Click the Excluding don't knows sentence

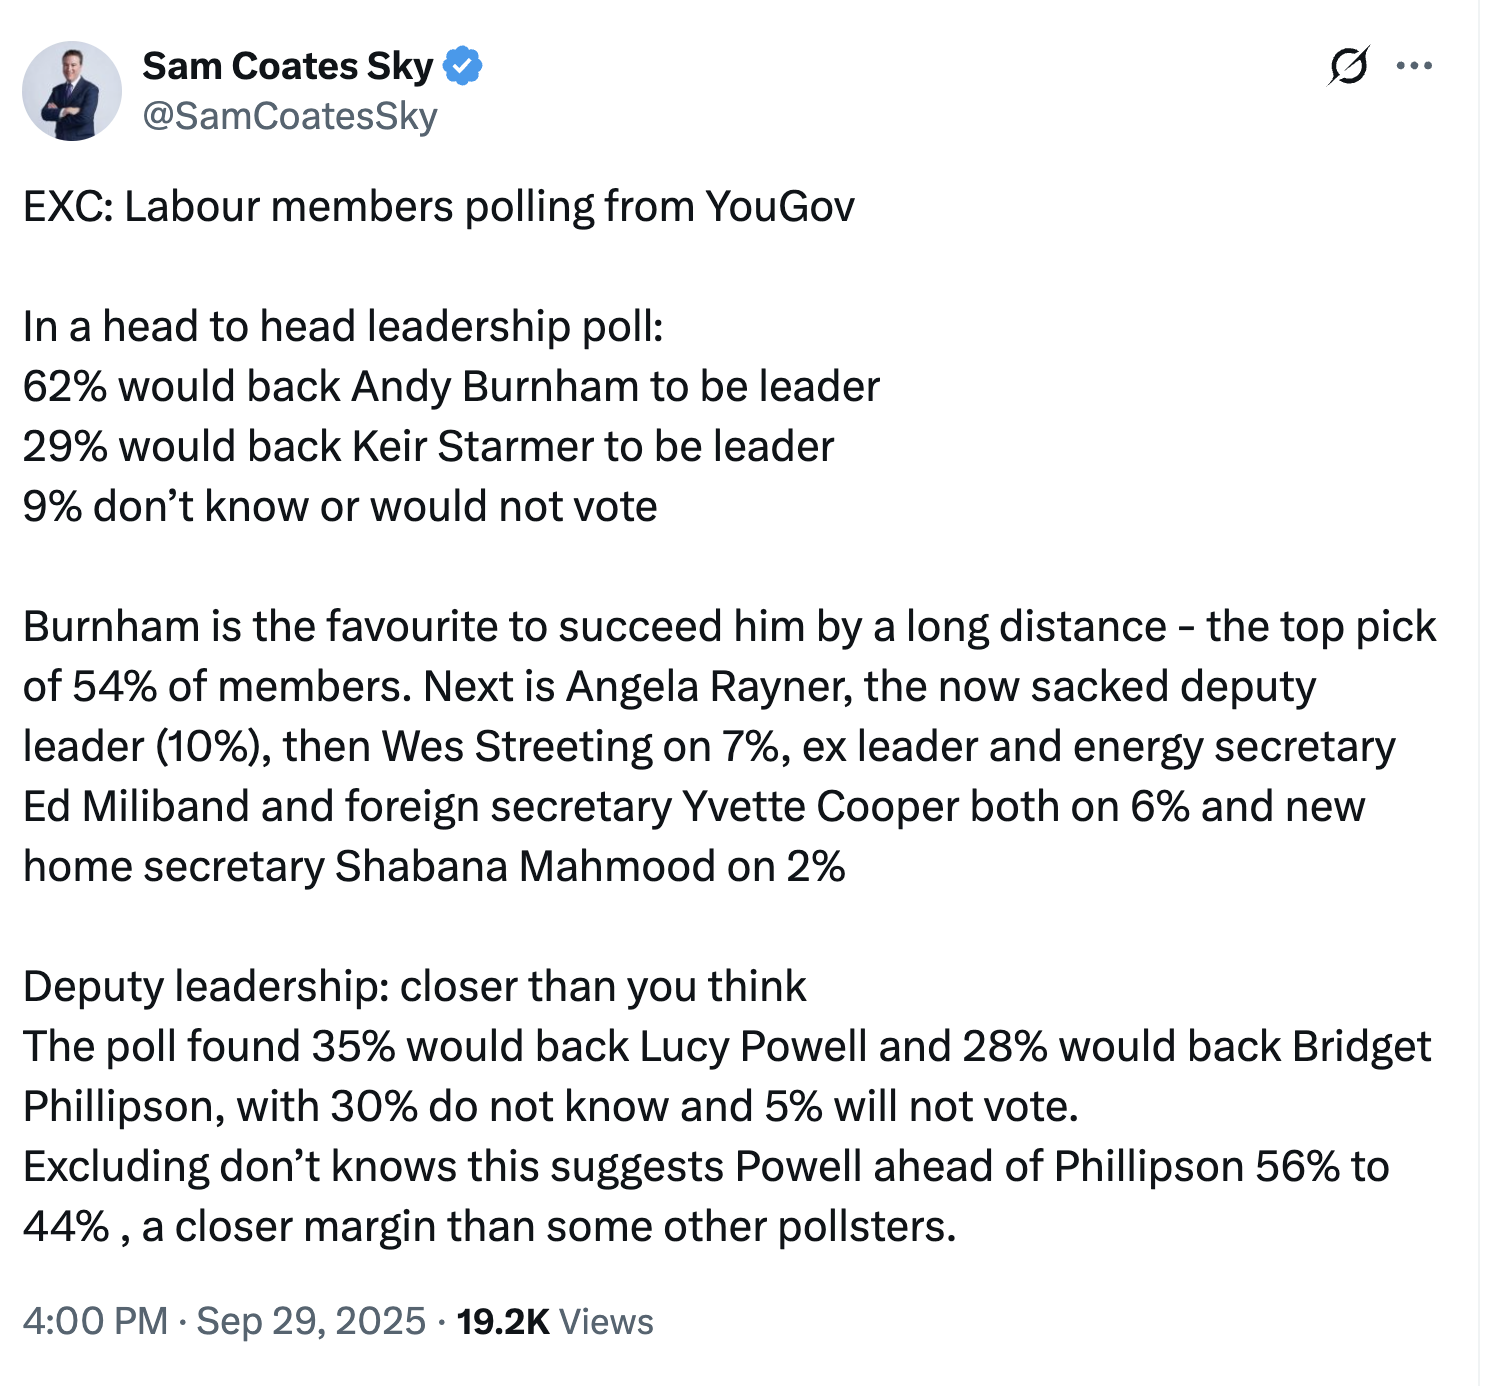(706, 1167)
